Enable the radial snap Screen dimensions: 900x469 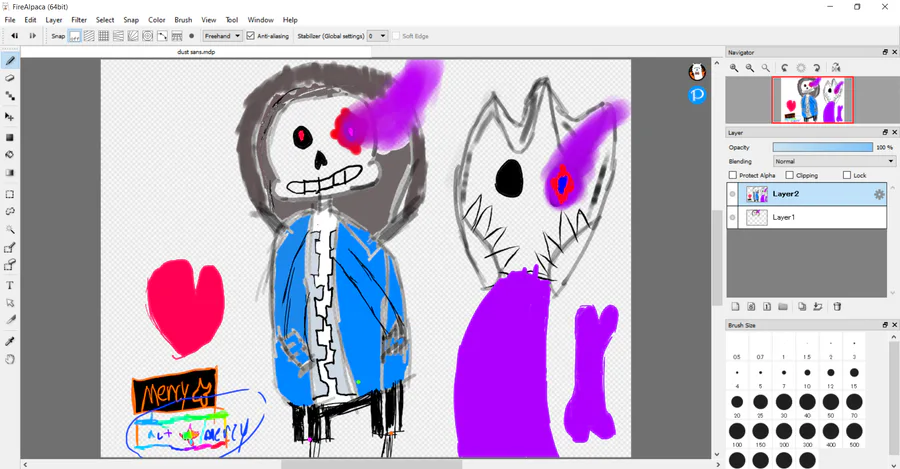point(133,36)
